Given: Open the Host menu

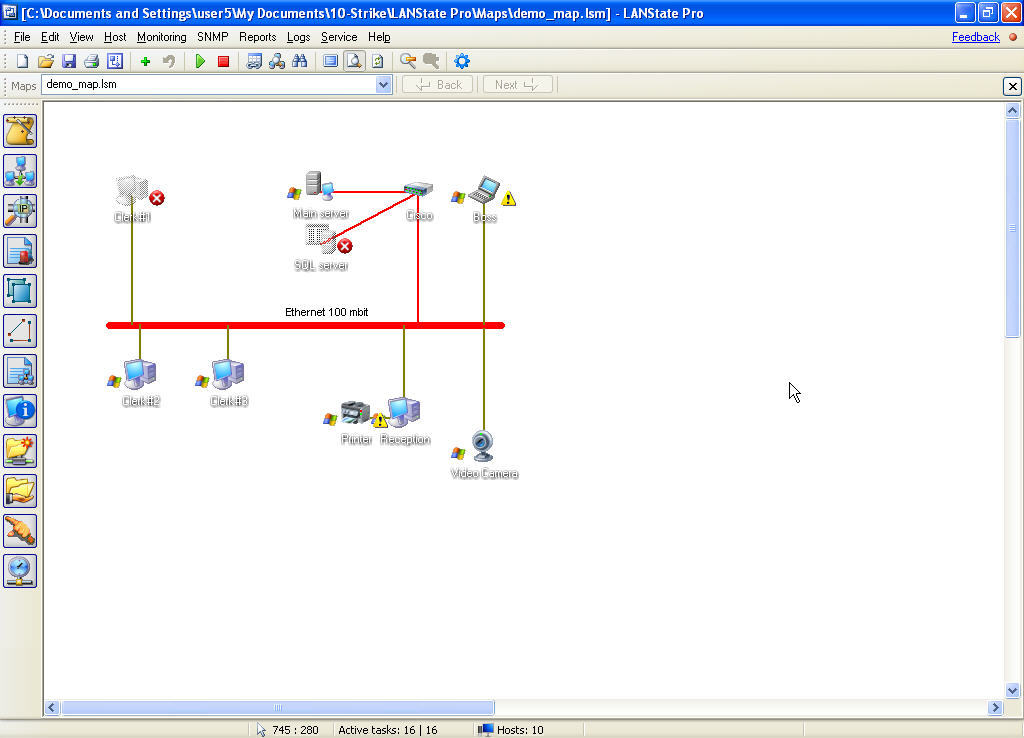Looking at the screenshot, I should click(115, 37).
